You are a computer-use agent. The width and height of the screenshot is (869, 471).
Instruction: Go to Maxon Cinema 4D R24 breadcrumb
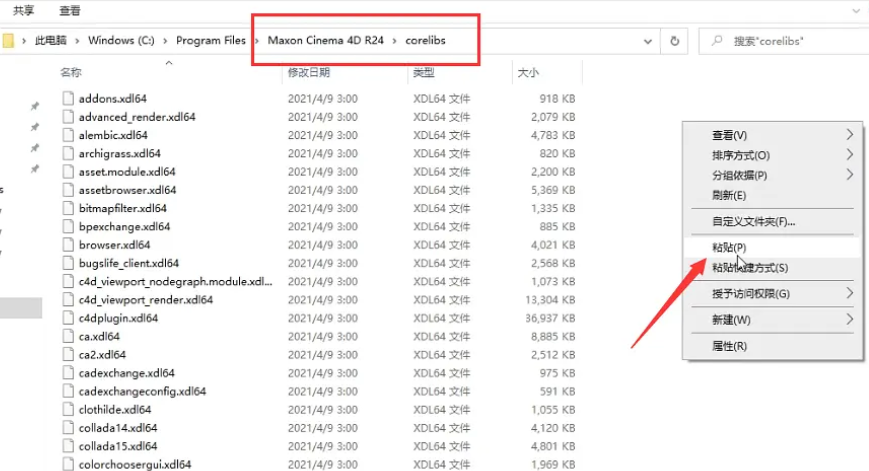326,40
